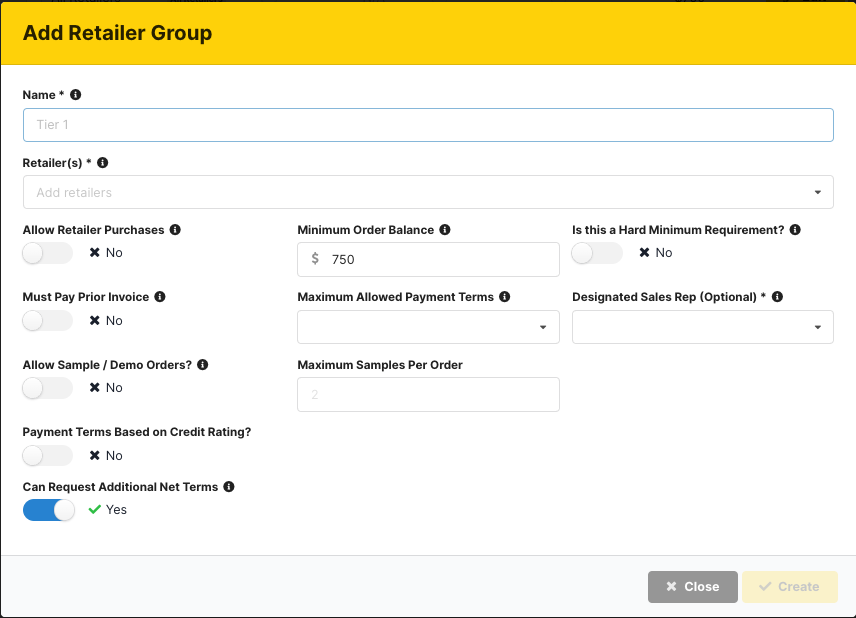Disable Can Request Additional Net Terms toggle

(x=48, y=510)
